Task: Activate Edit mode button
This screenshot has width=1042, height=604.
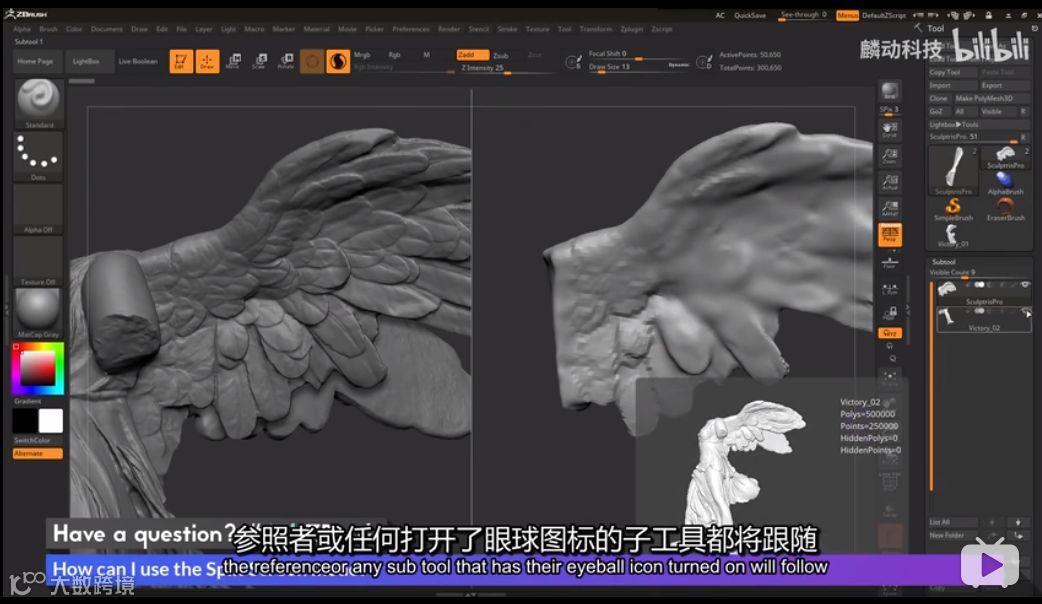Action: pyautogui.click(x=181, y=61)
